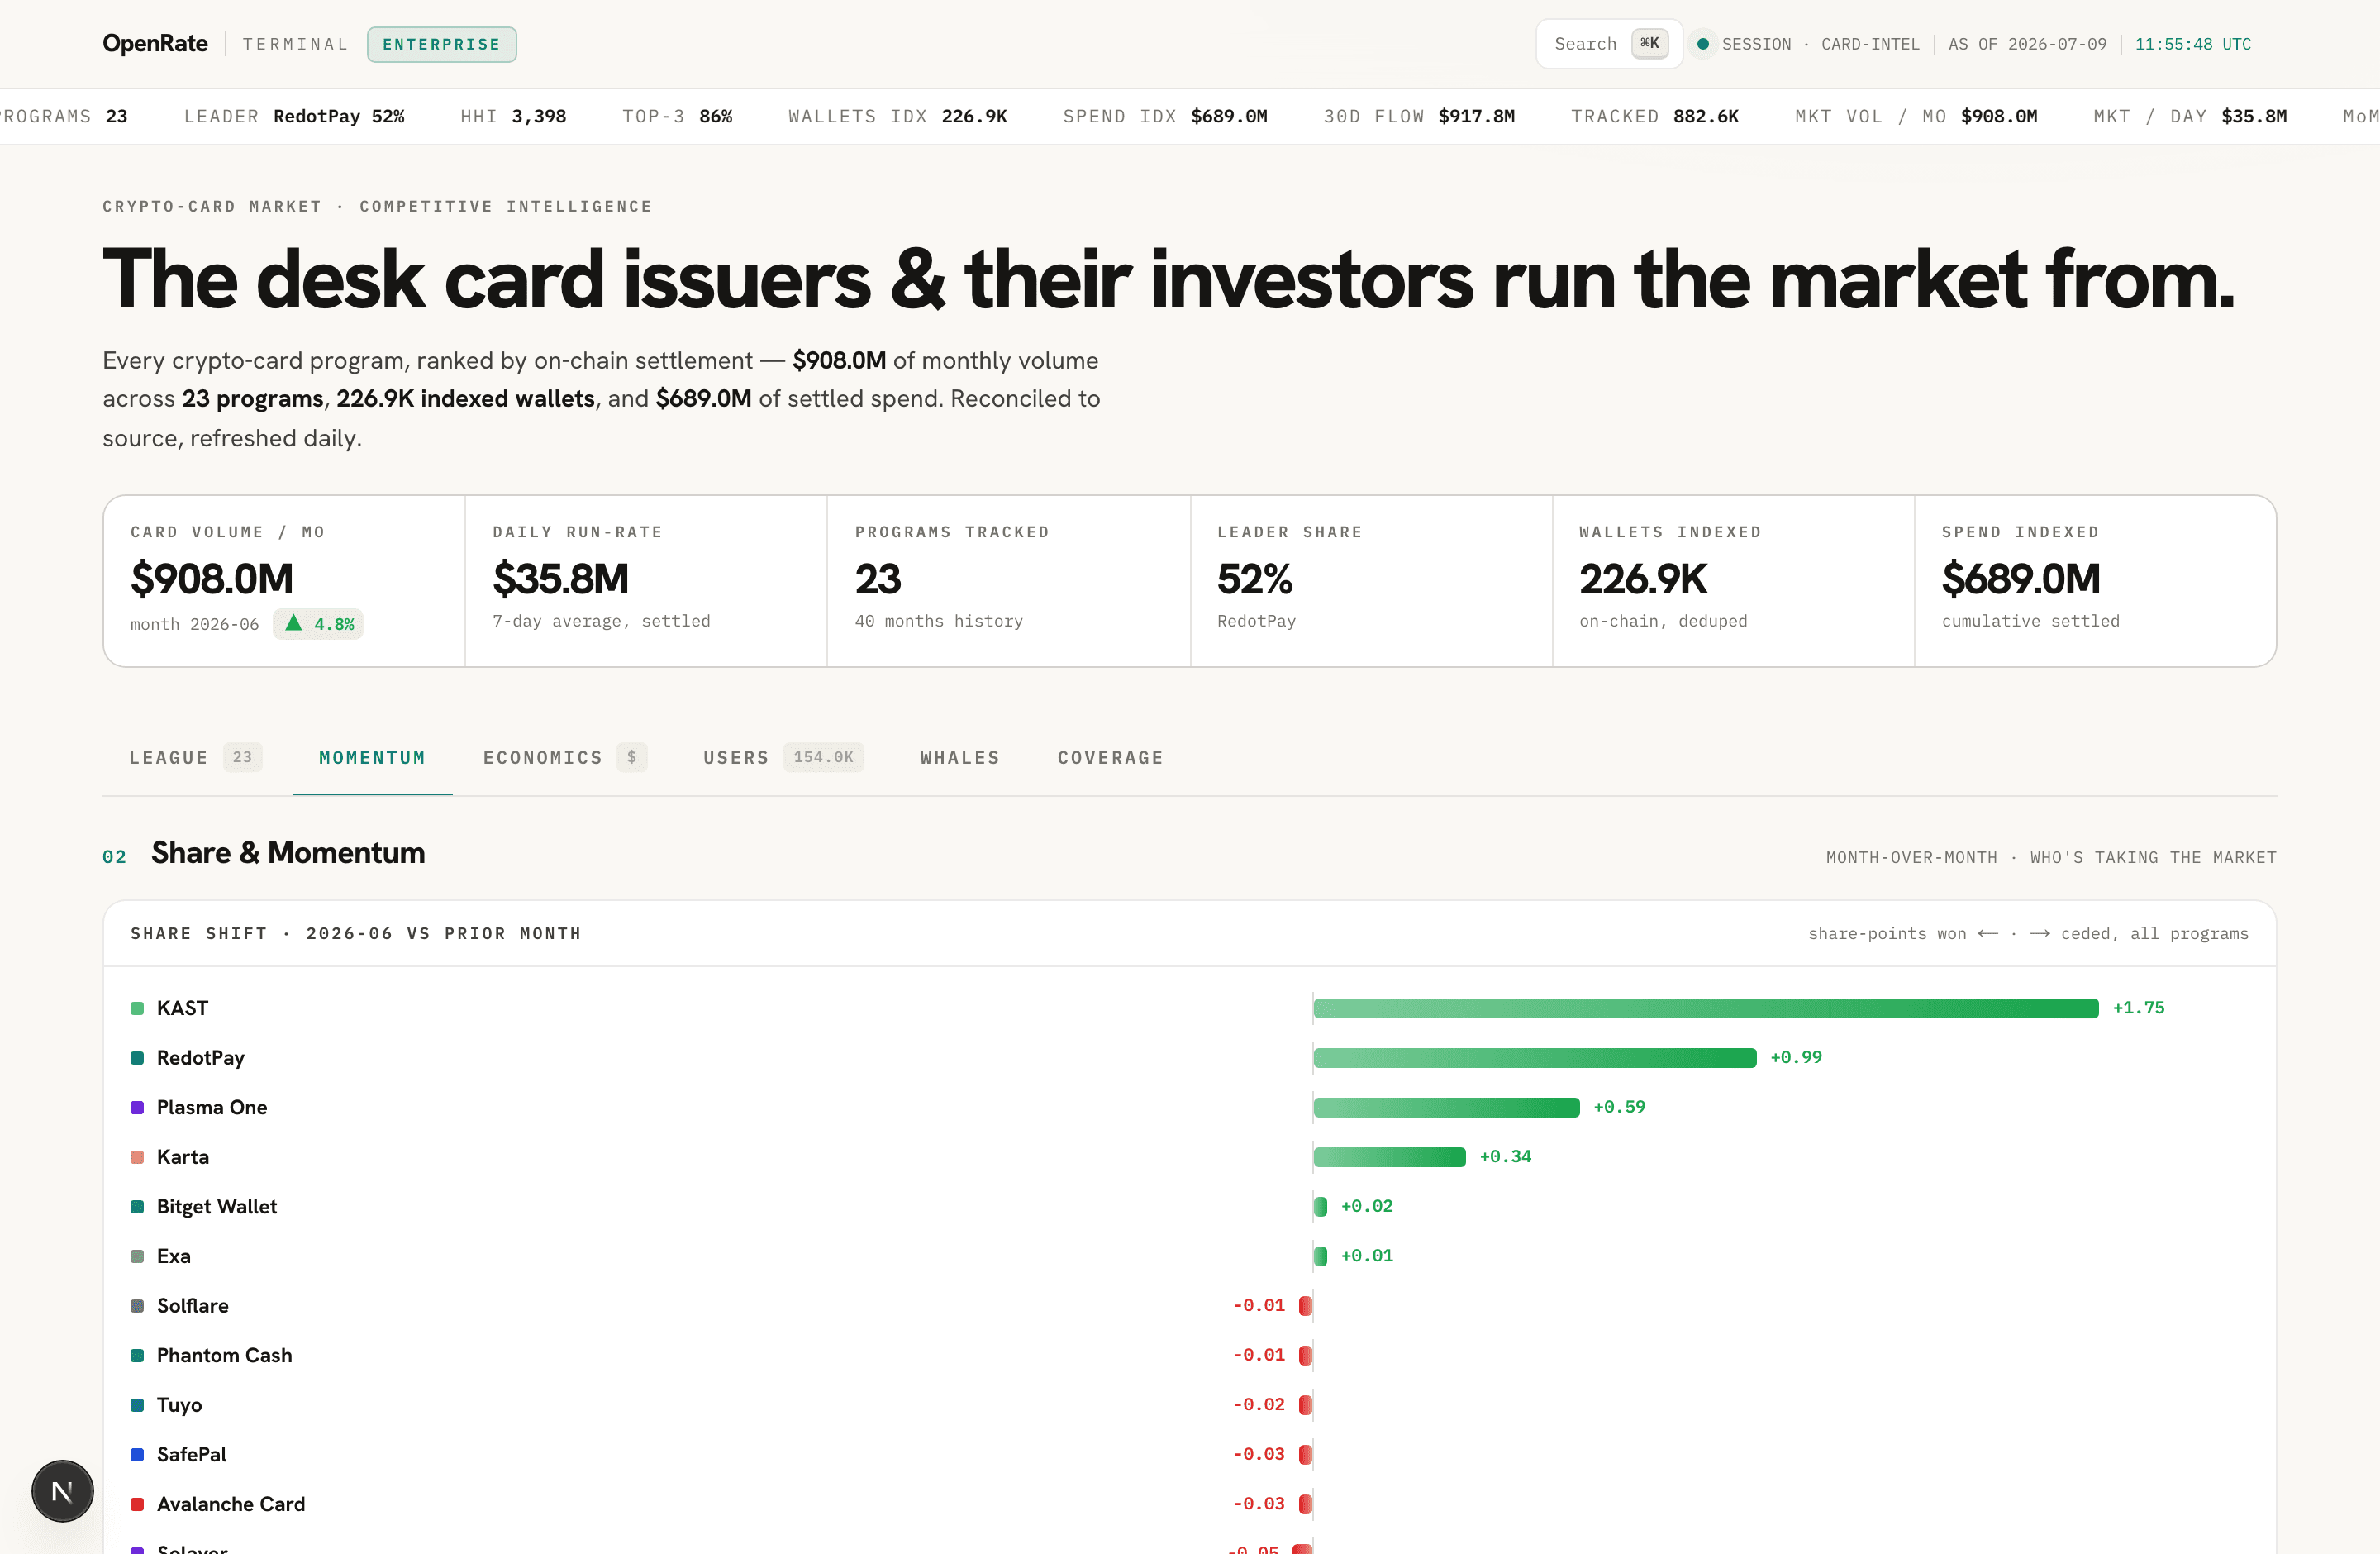Switch to the LEAGUE tab
2380x1554 pixels.
pos(195,757)
